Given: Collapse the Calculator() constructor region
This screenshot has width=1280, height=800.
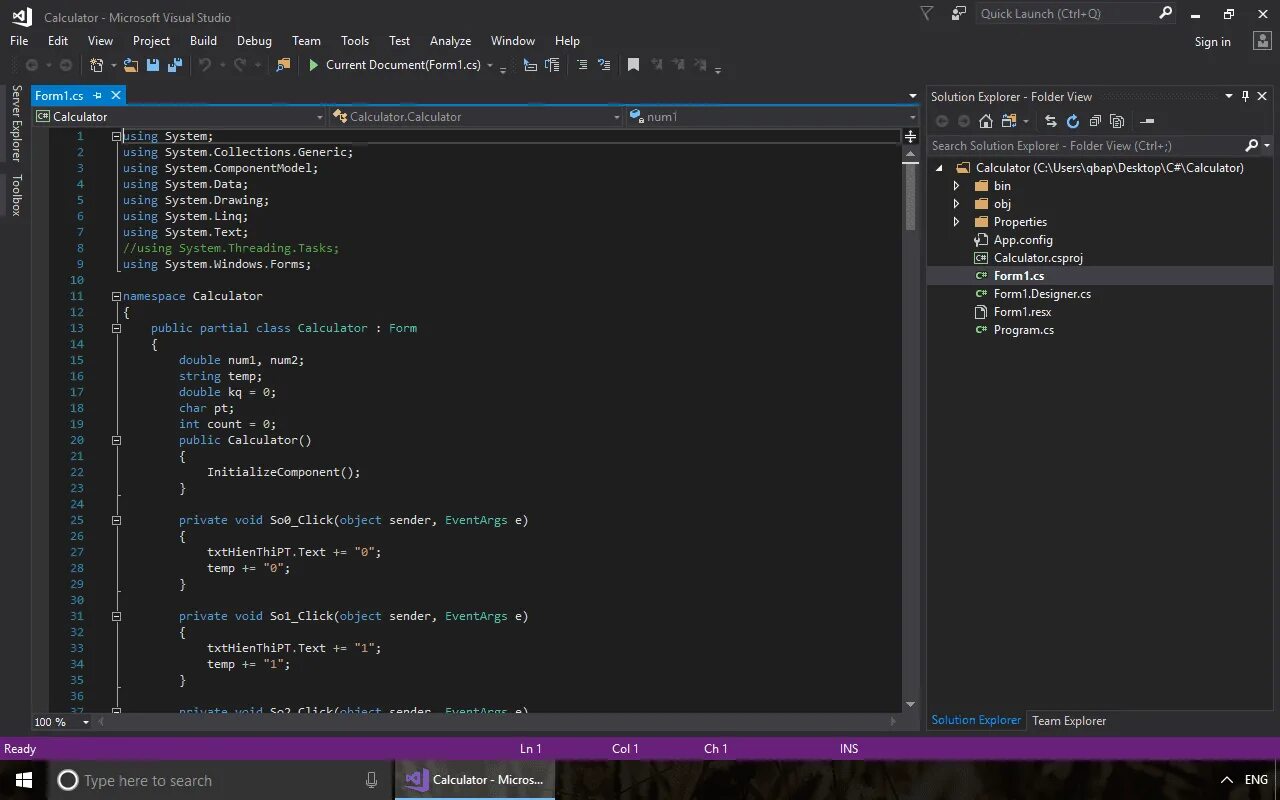Looking at the screenshot, I should [x=116, y=440].
